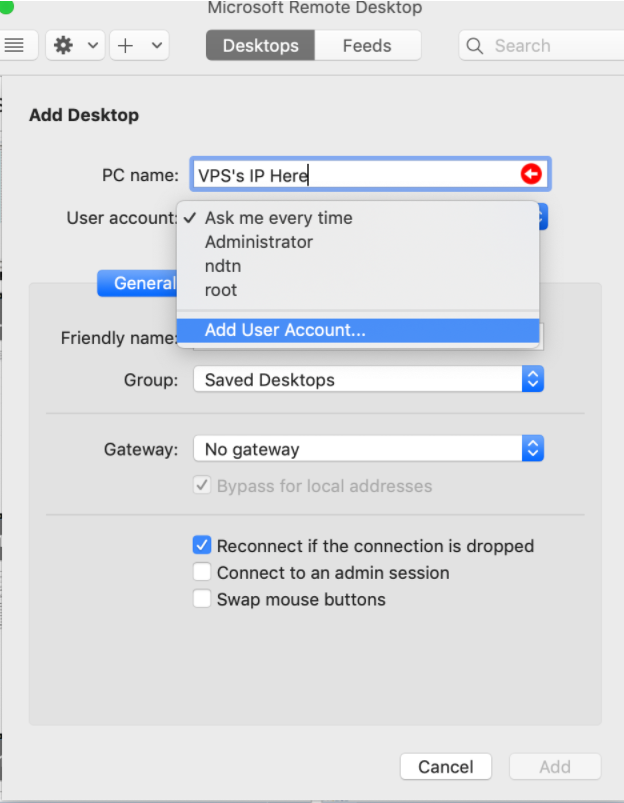Expand the chevron beside the plus icon
The width and height of the screenshot is (624, 803).
click(x=156, y=46)
